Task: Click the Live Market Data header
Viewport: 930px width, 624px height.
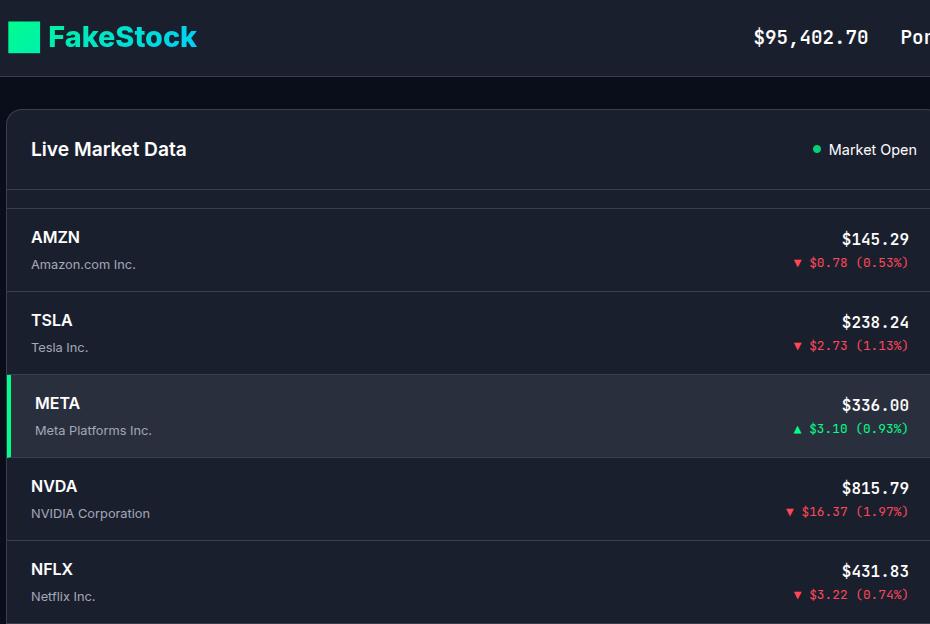Action: [x=108, y=149]
